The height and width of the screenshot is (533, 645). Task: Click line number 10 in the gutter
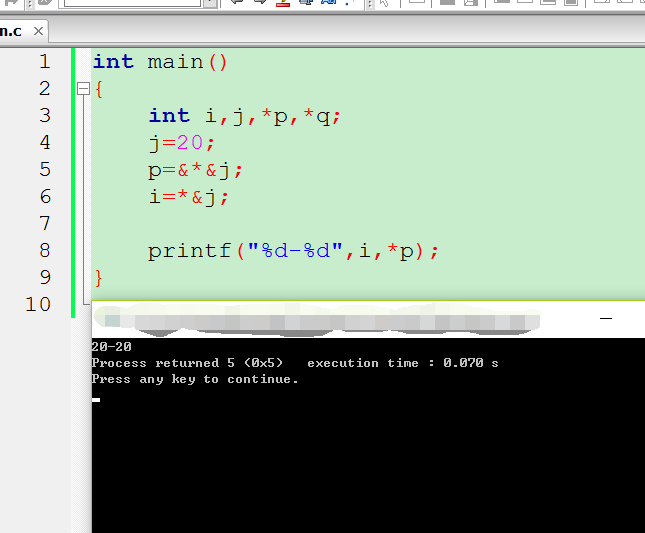click(x=38, y=304)
